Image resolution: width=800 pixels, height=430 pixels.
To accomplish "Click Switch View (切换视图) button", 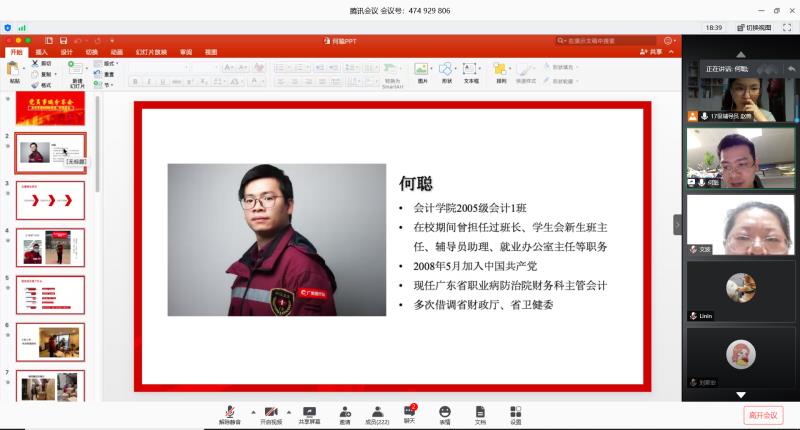I will pyautogui.click(x=755, y=28).
